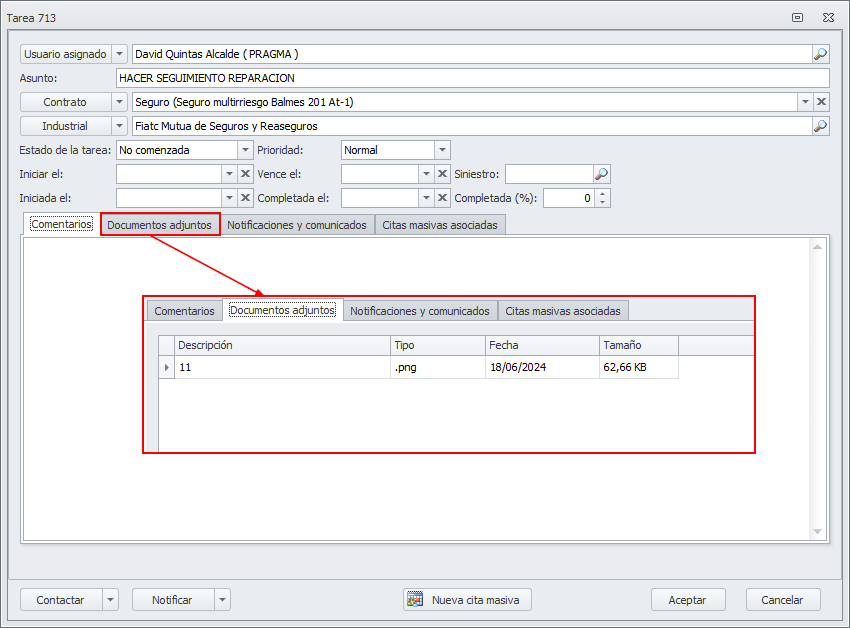Open Vence el date picker
Viewport: 850px width, 628px height.
427,174
